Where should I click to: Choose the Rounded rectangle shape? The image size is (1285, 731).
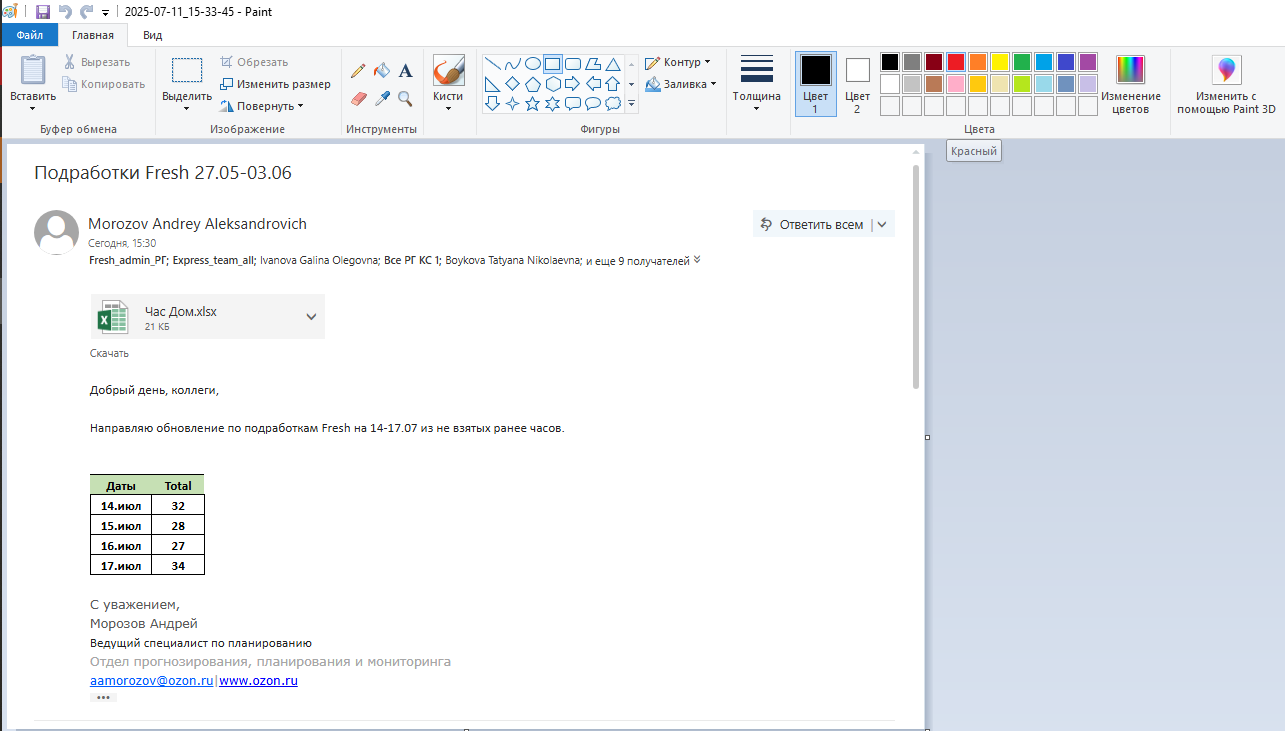(572, 64)
